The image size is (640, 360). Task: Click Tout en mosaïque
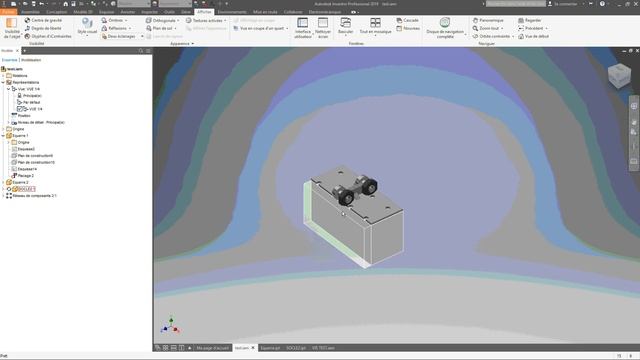pos(375,27)
